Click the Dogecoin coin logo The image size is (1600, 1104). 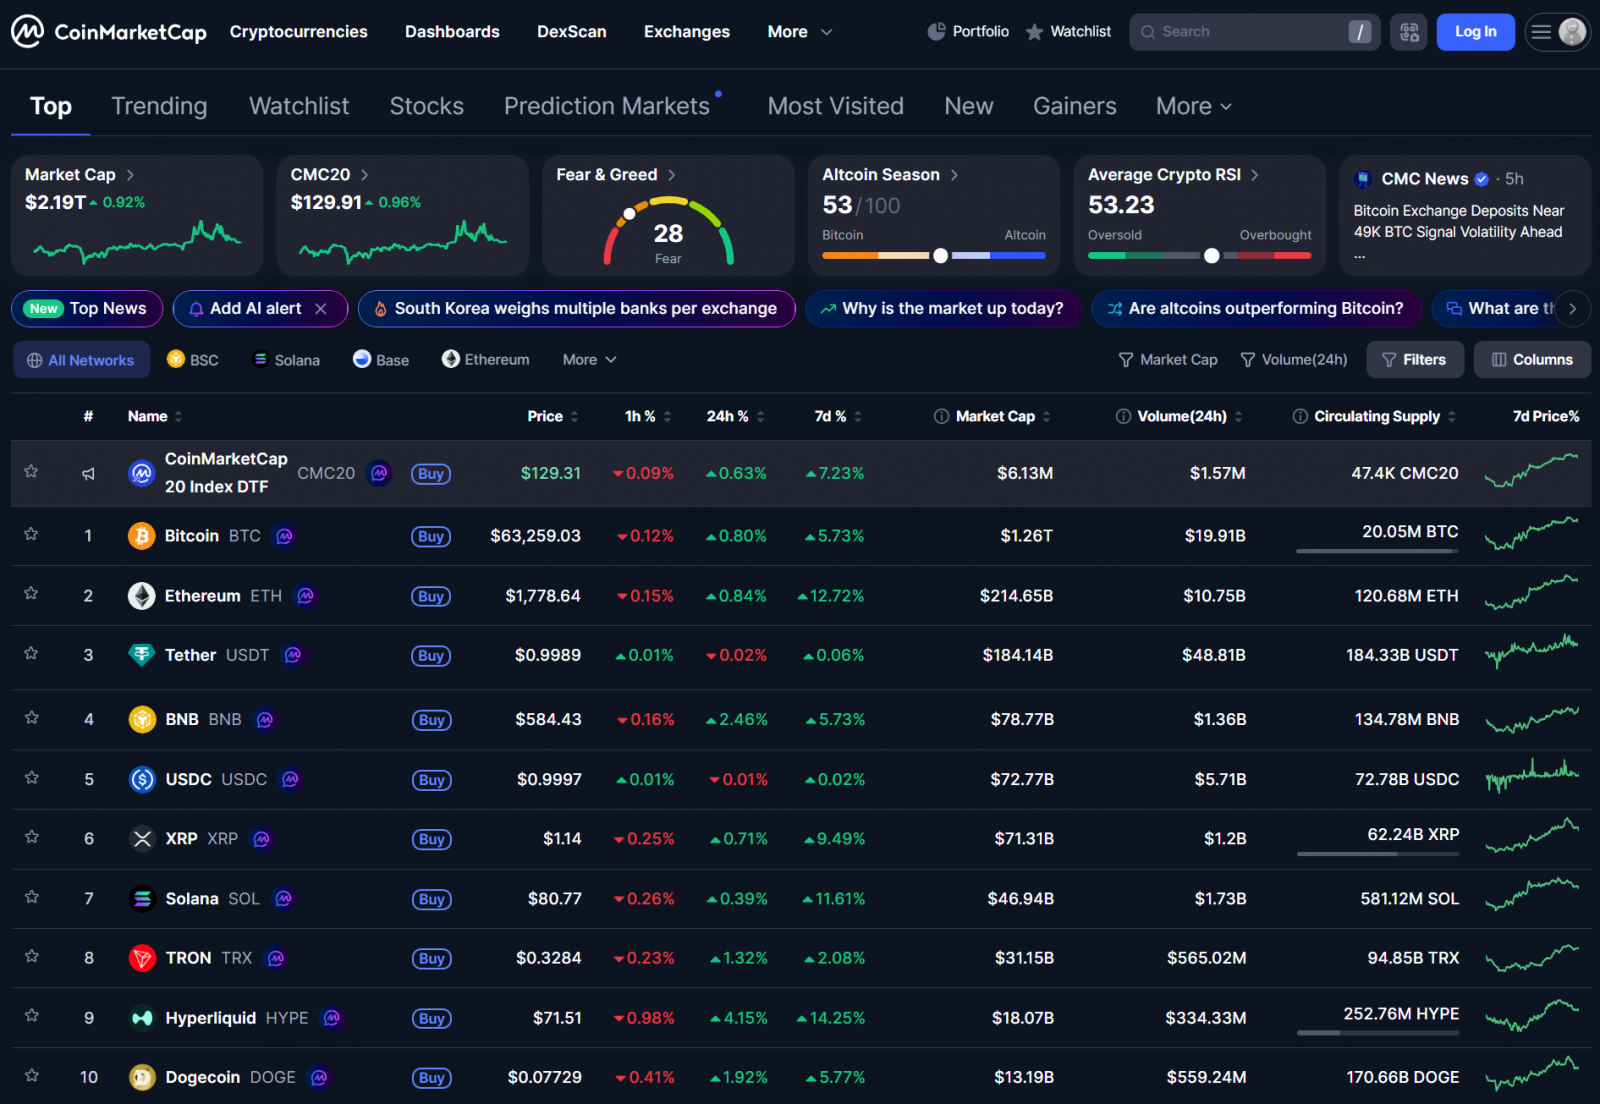[x=143, y=1077]
